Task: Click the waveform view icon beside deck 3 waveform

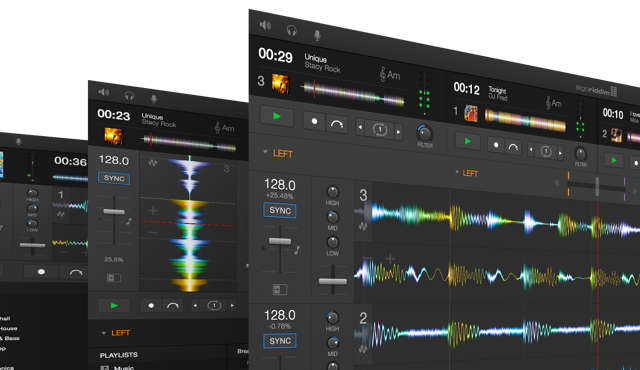Action: pos(363,226)
